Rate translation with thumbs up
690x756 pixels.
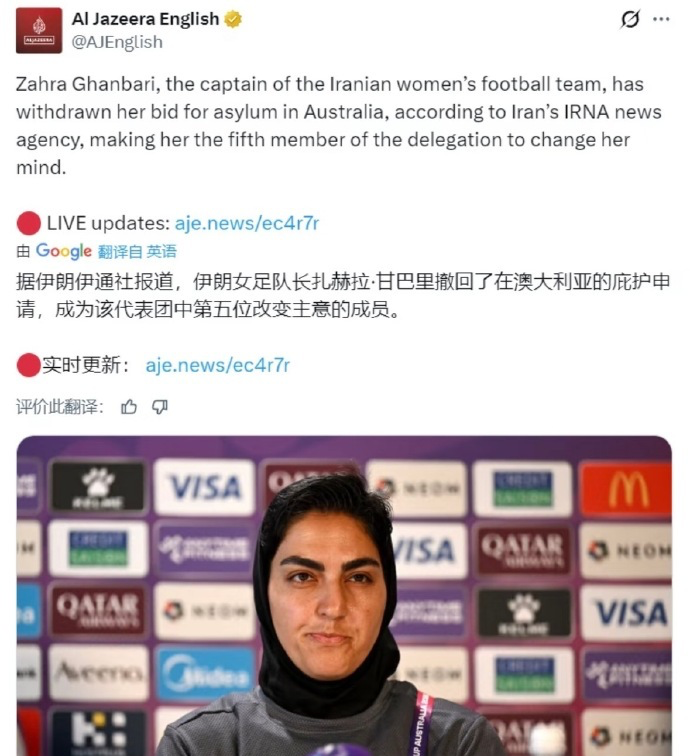click(129, 407)
